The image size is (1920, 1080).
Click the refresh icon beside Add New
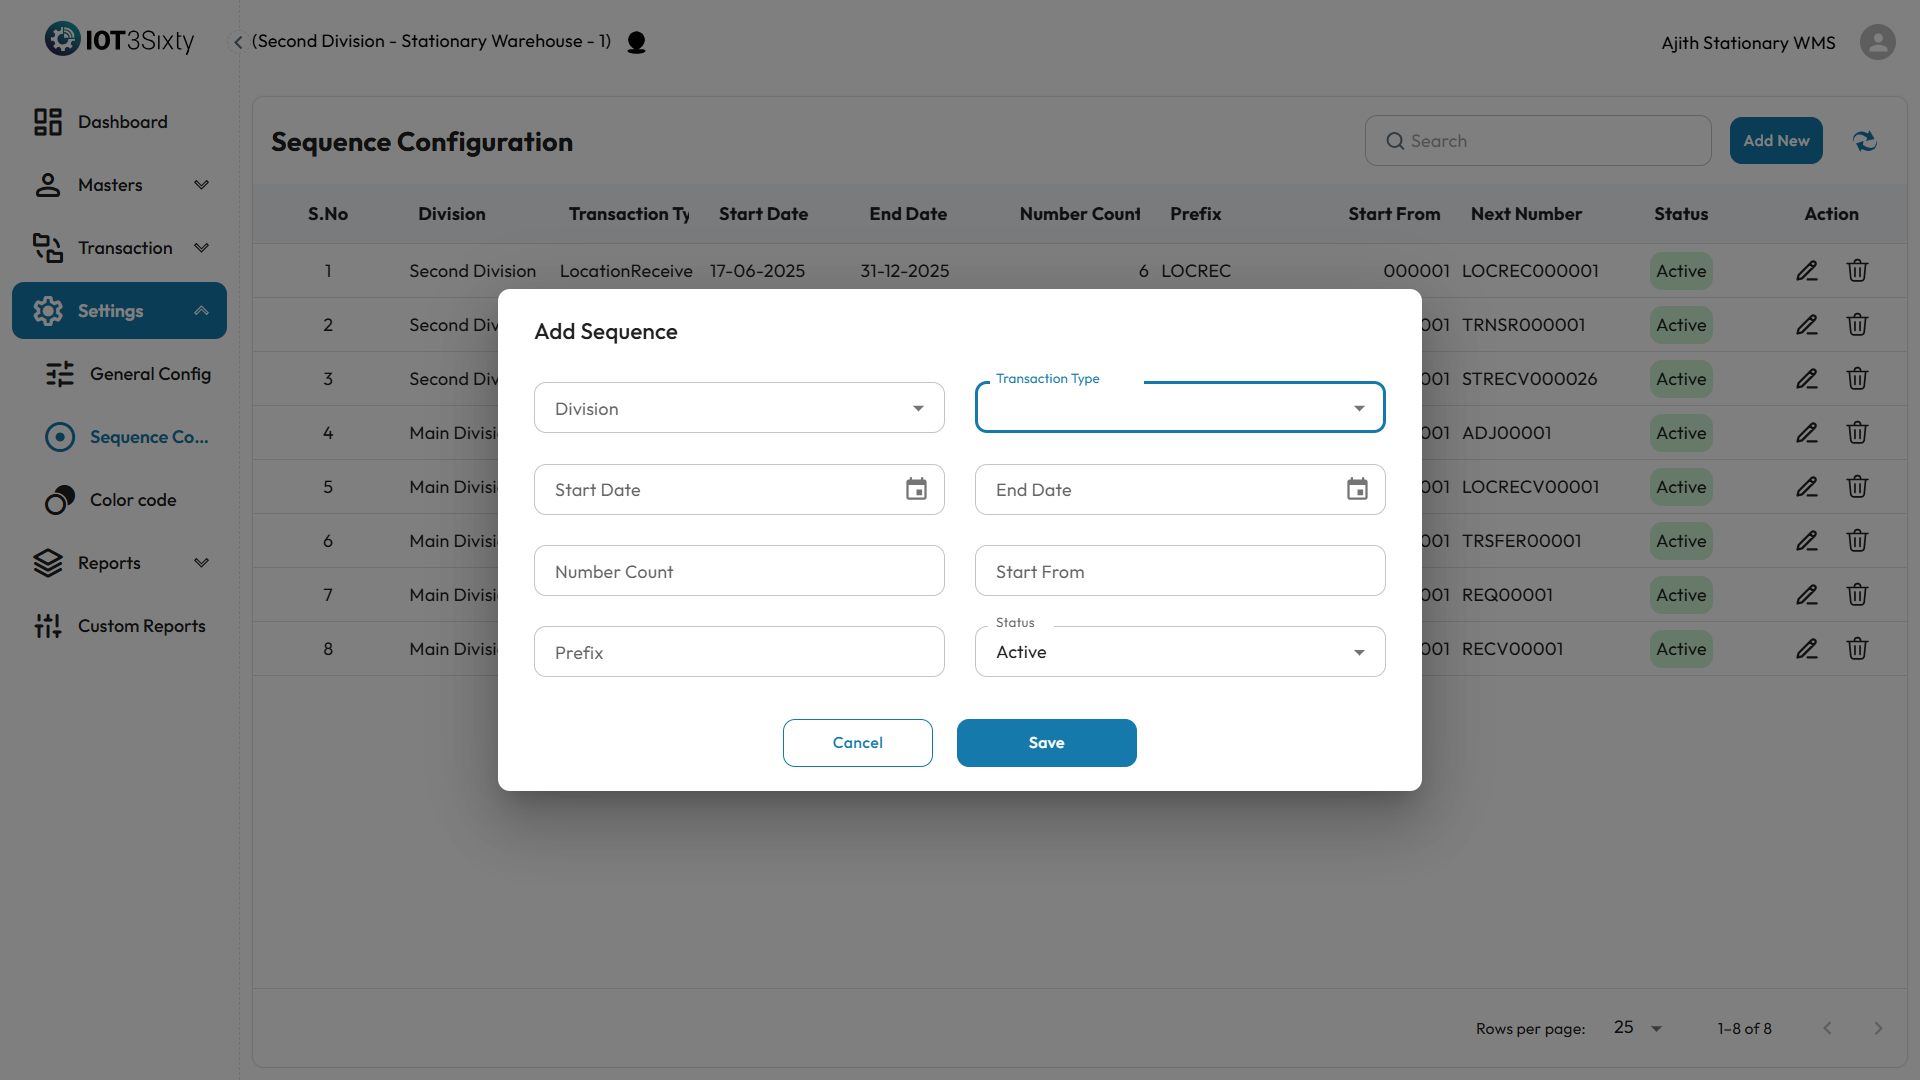[x=1865, y=141]
